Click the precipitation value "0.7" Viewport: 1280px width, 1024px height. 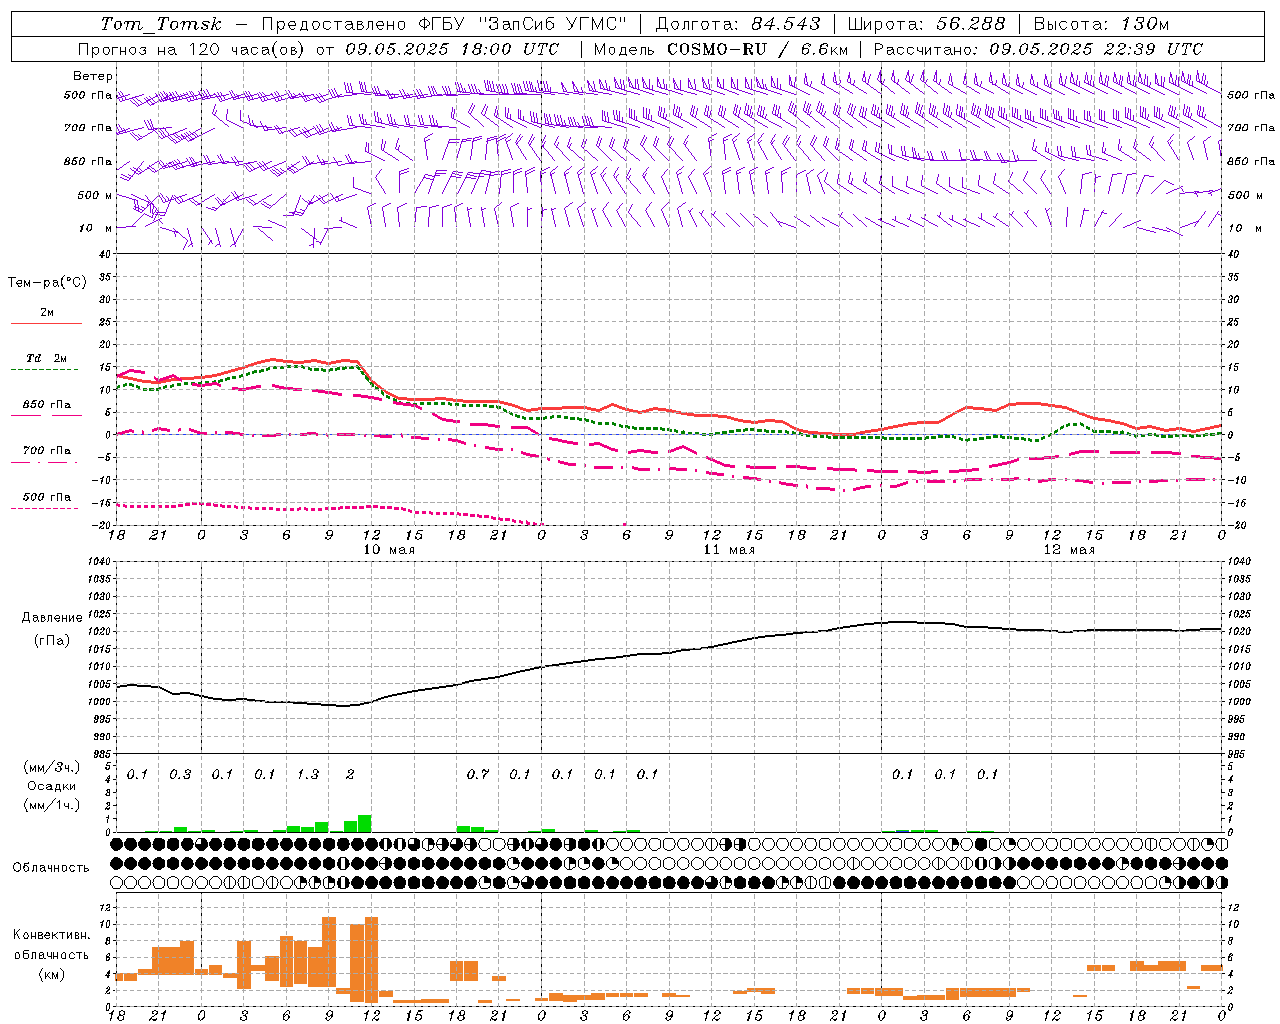click(478, 774)
